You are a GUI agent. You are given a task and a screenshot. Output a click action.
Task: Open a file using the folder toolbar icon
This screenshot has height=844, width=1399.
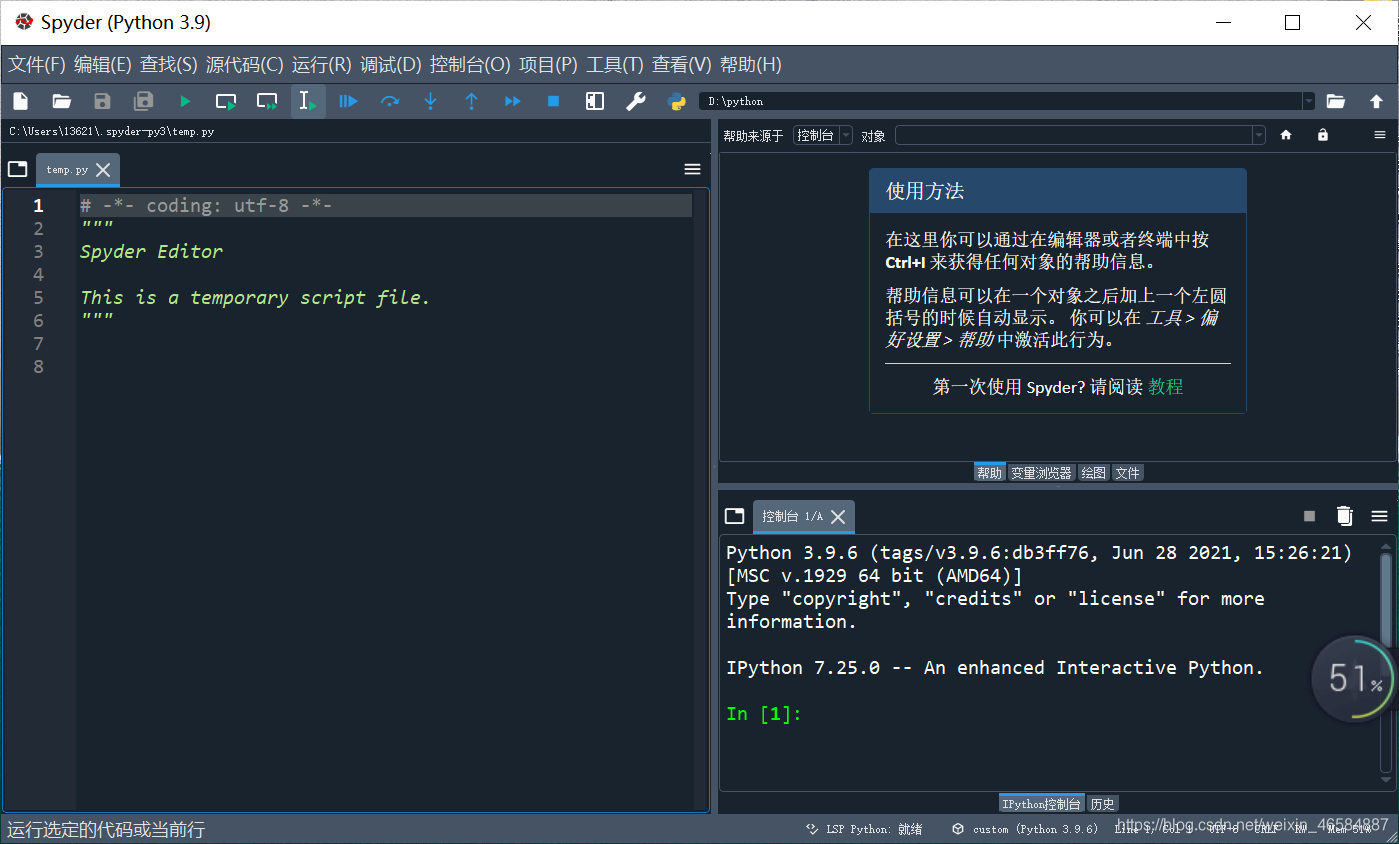(62, 101)
